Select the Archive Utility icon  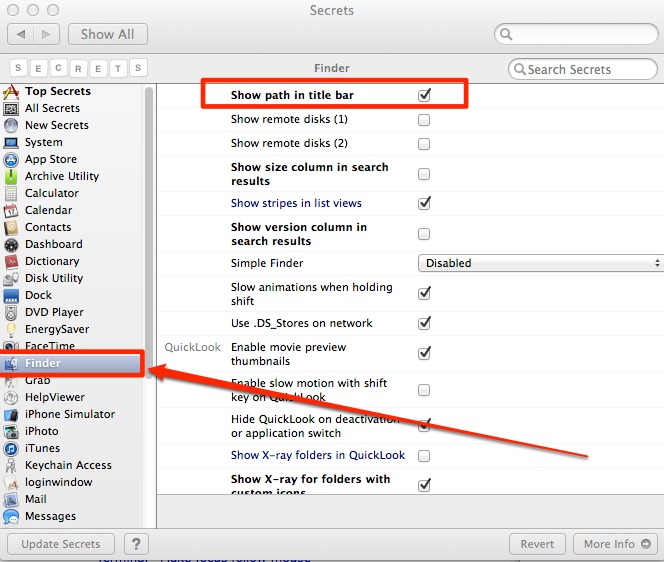coord(11,176)
